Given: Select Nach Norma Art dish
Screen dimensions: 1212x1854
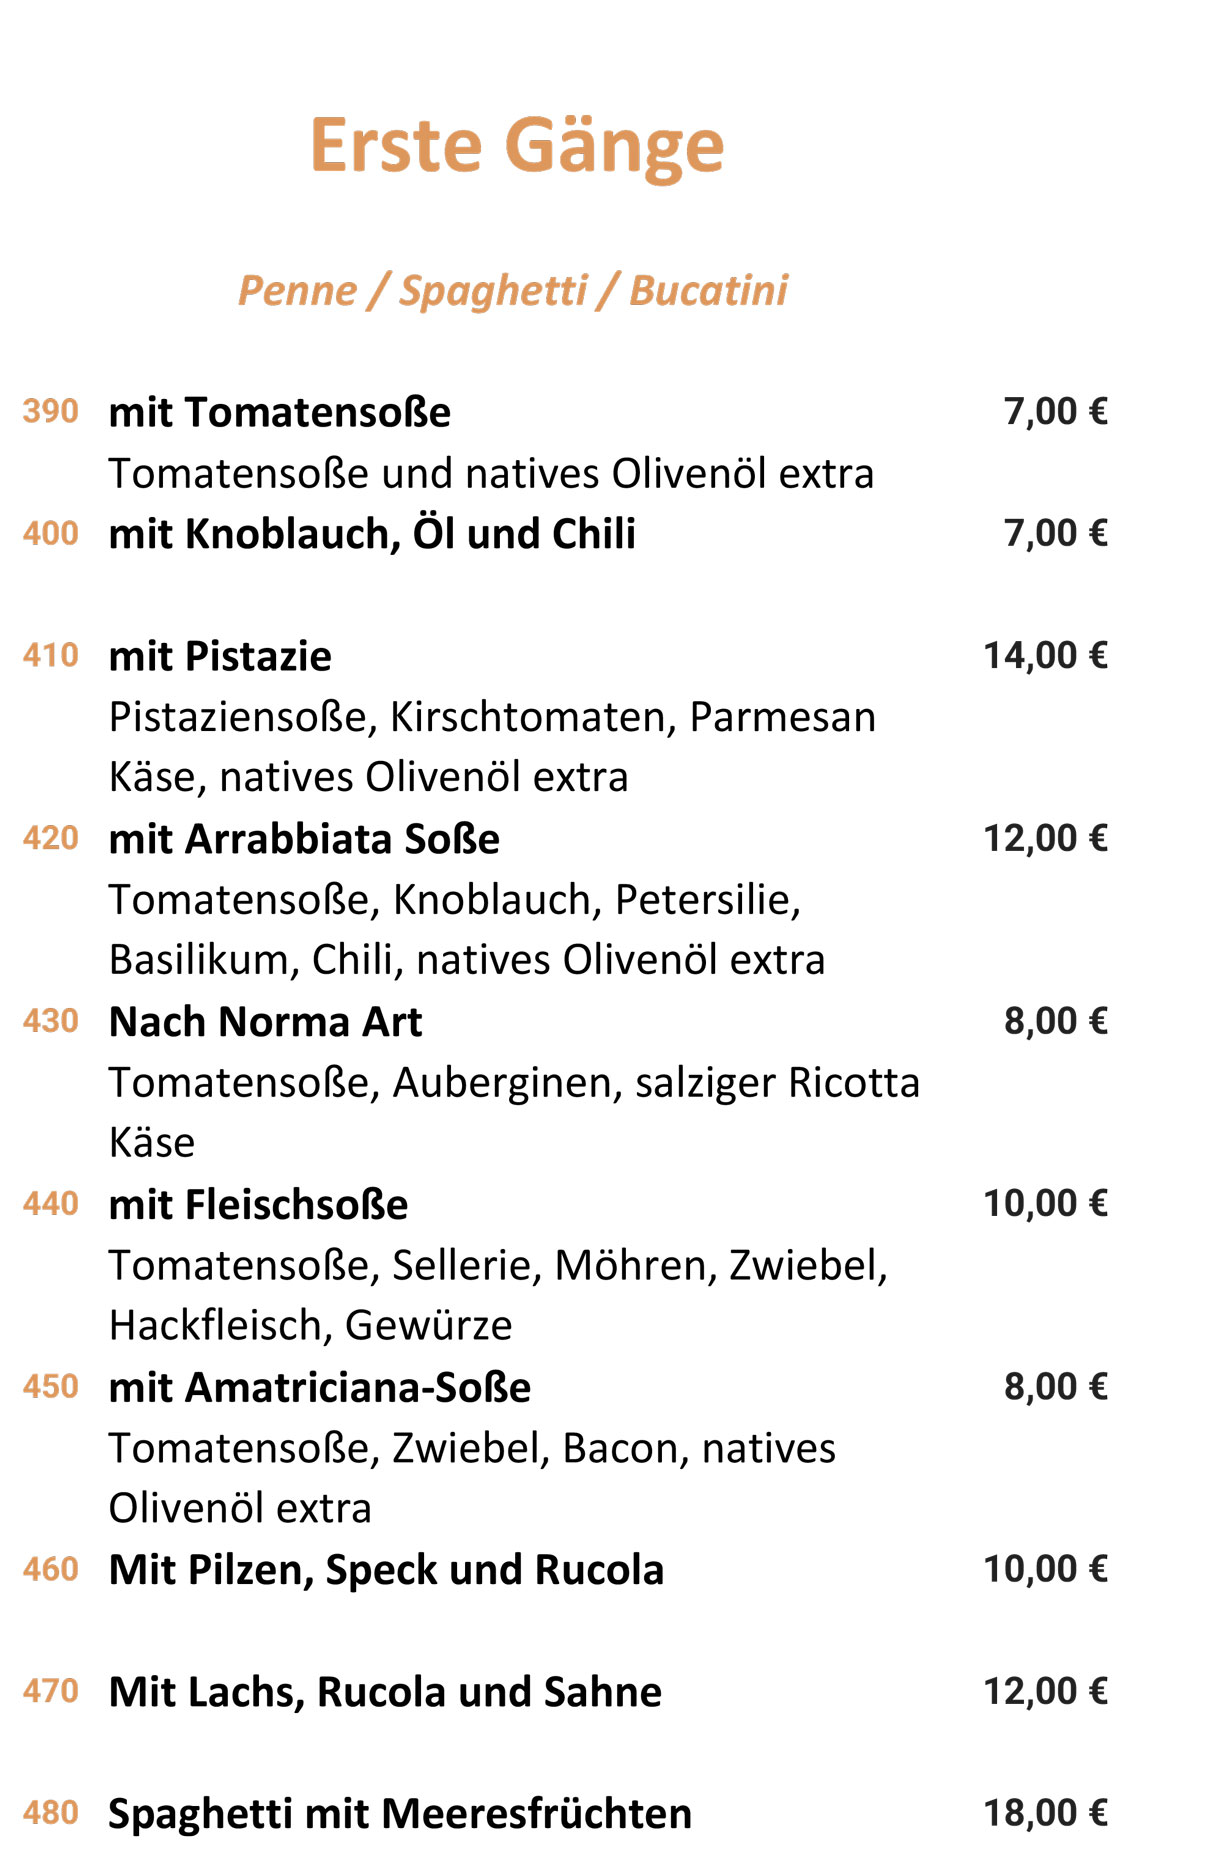Looking at the screenshot, I should tap(265, 1022).
